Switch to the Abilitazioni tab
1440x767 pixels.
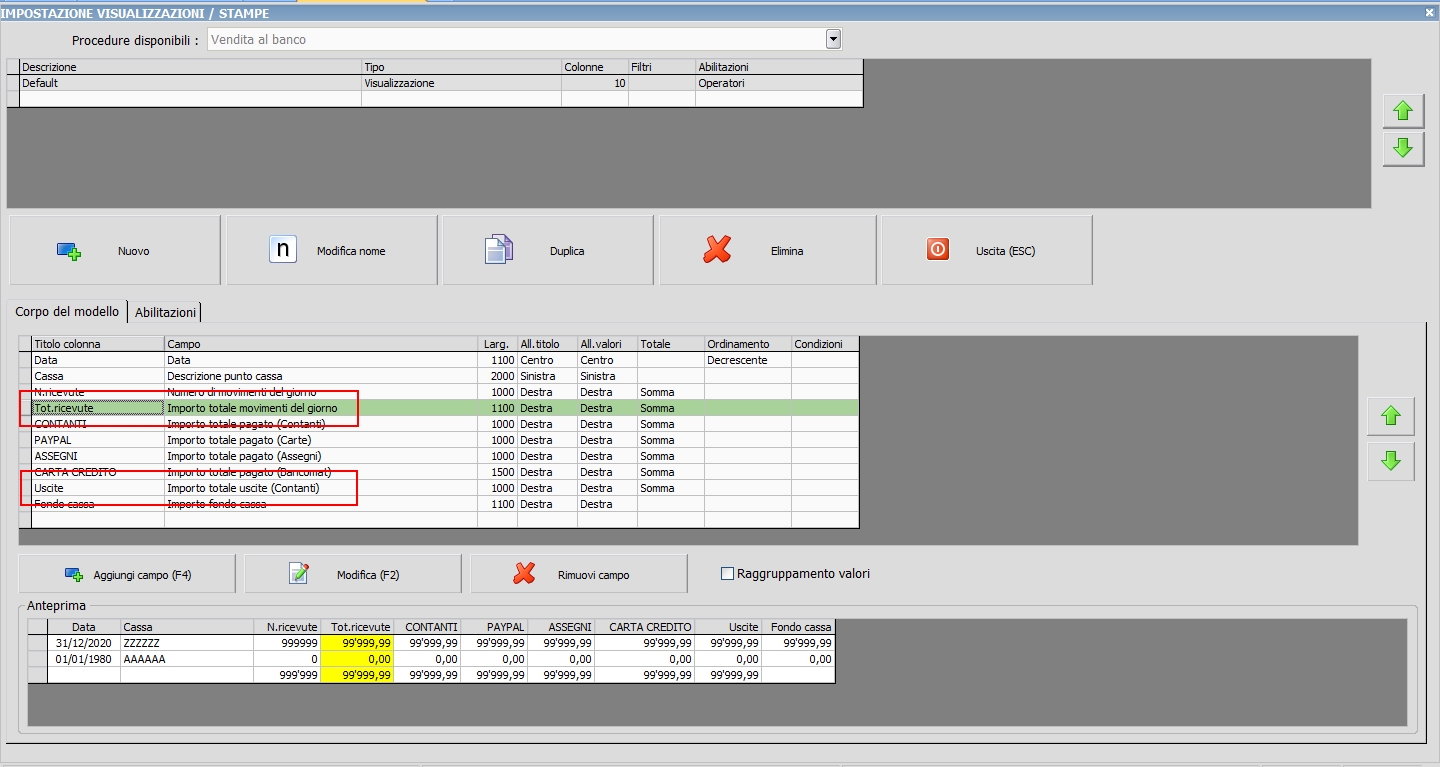point(166,312)
